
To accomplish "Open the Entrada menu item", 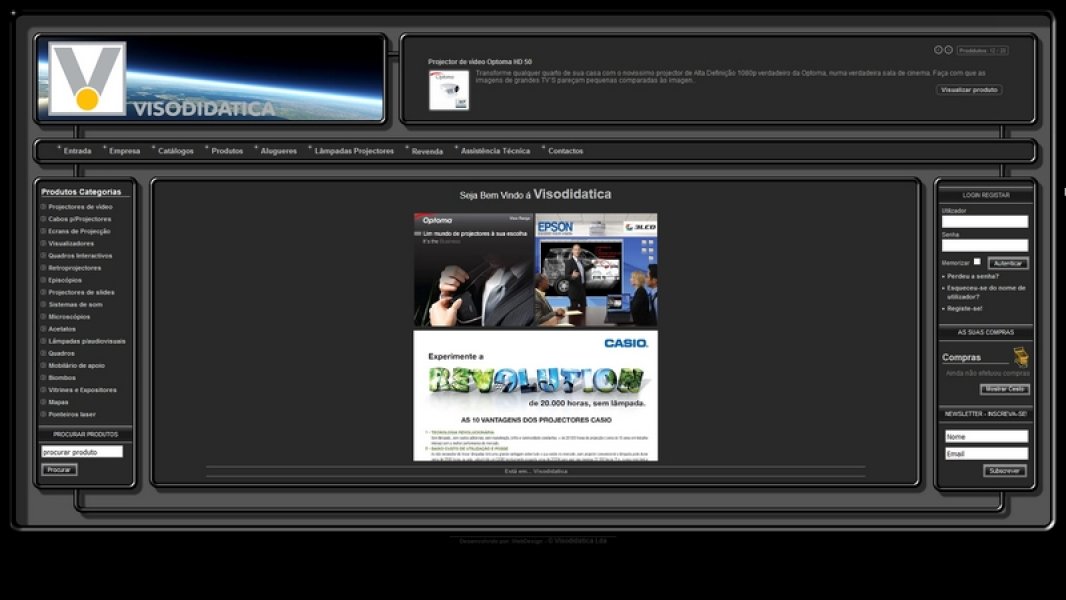I will tap(78, 151).
